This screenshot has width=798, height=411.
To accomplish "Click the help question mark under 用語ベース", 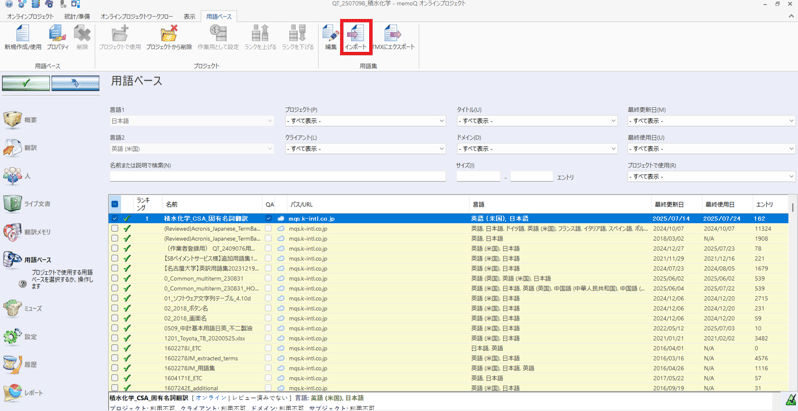I will click(22, 285).
